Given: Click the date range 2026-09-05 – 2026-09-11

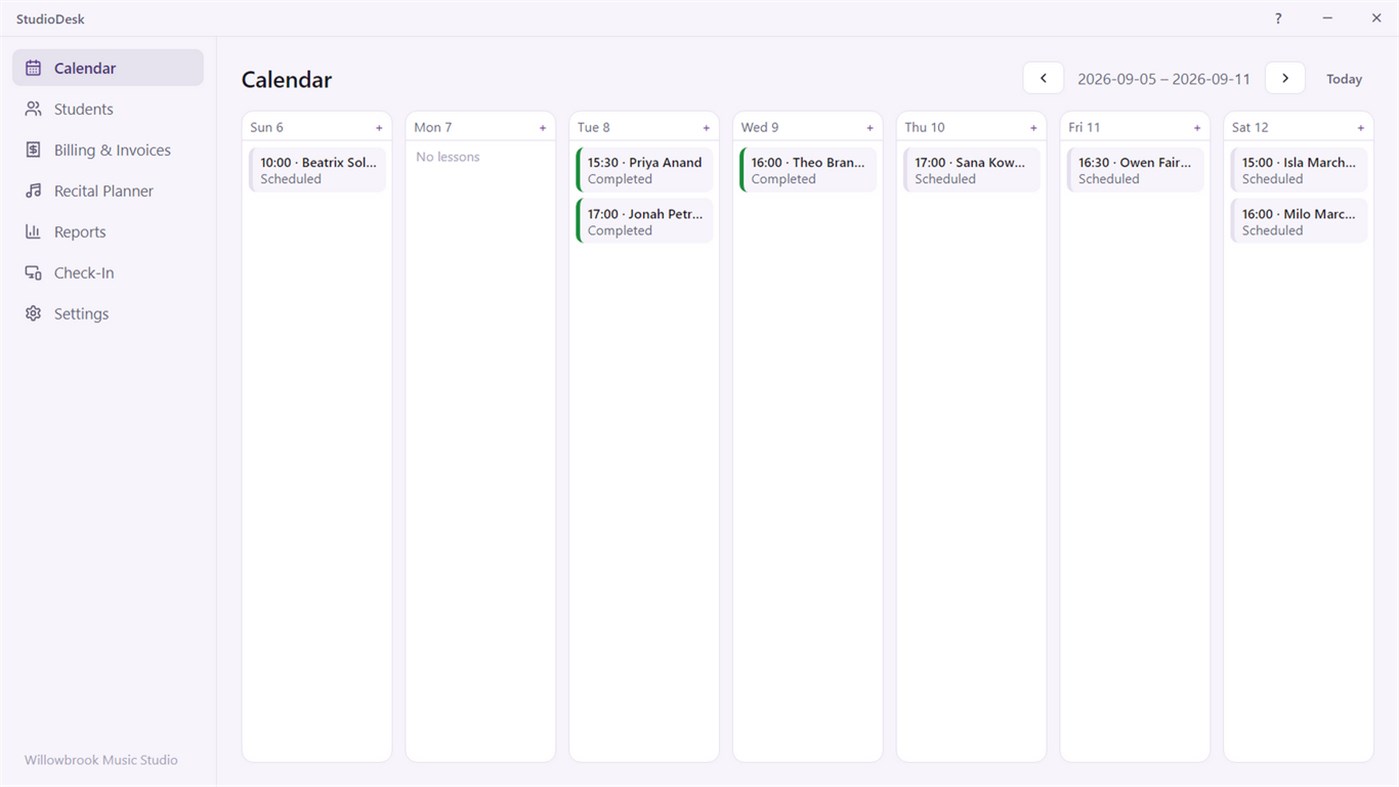Looking at the screenshot, I should (1164, 79).
